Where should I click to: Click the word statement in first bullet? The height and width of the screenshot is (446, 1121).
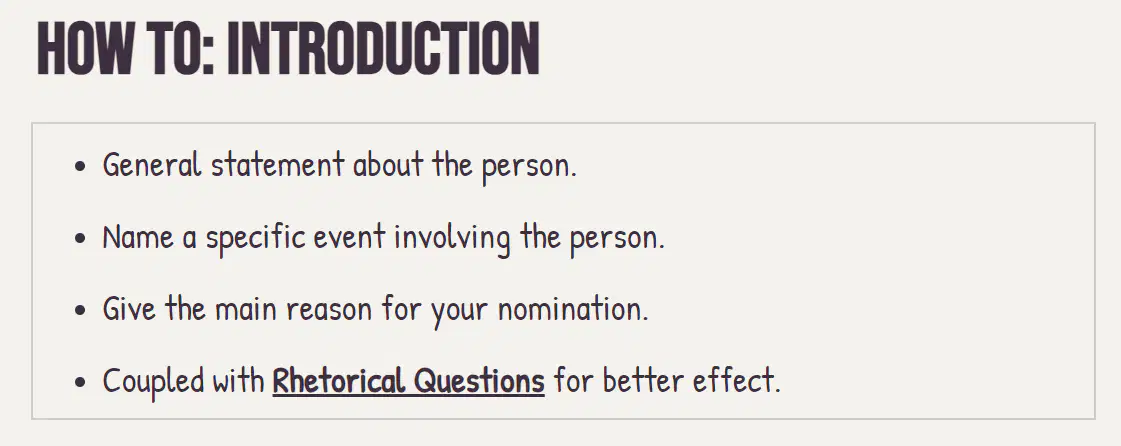pos(277,165)
